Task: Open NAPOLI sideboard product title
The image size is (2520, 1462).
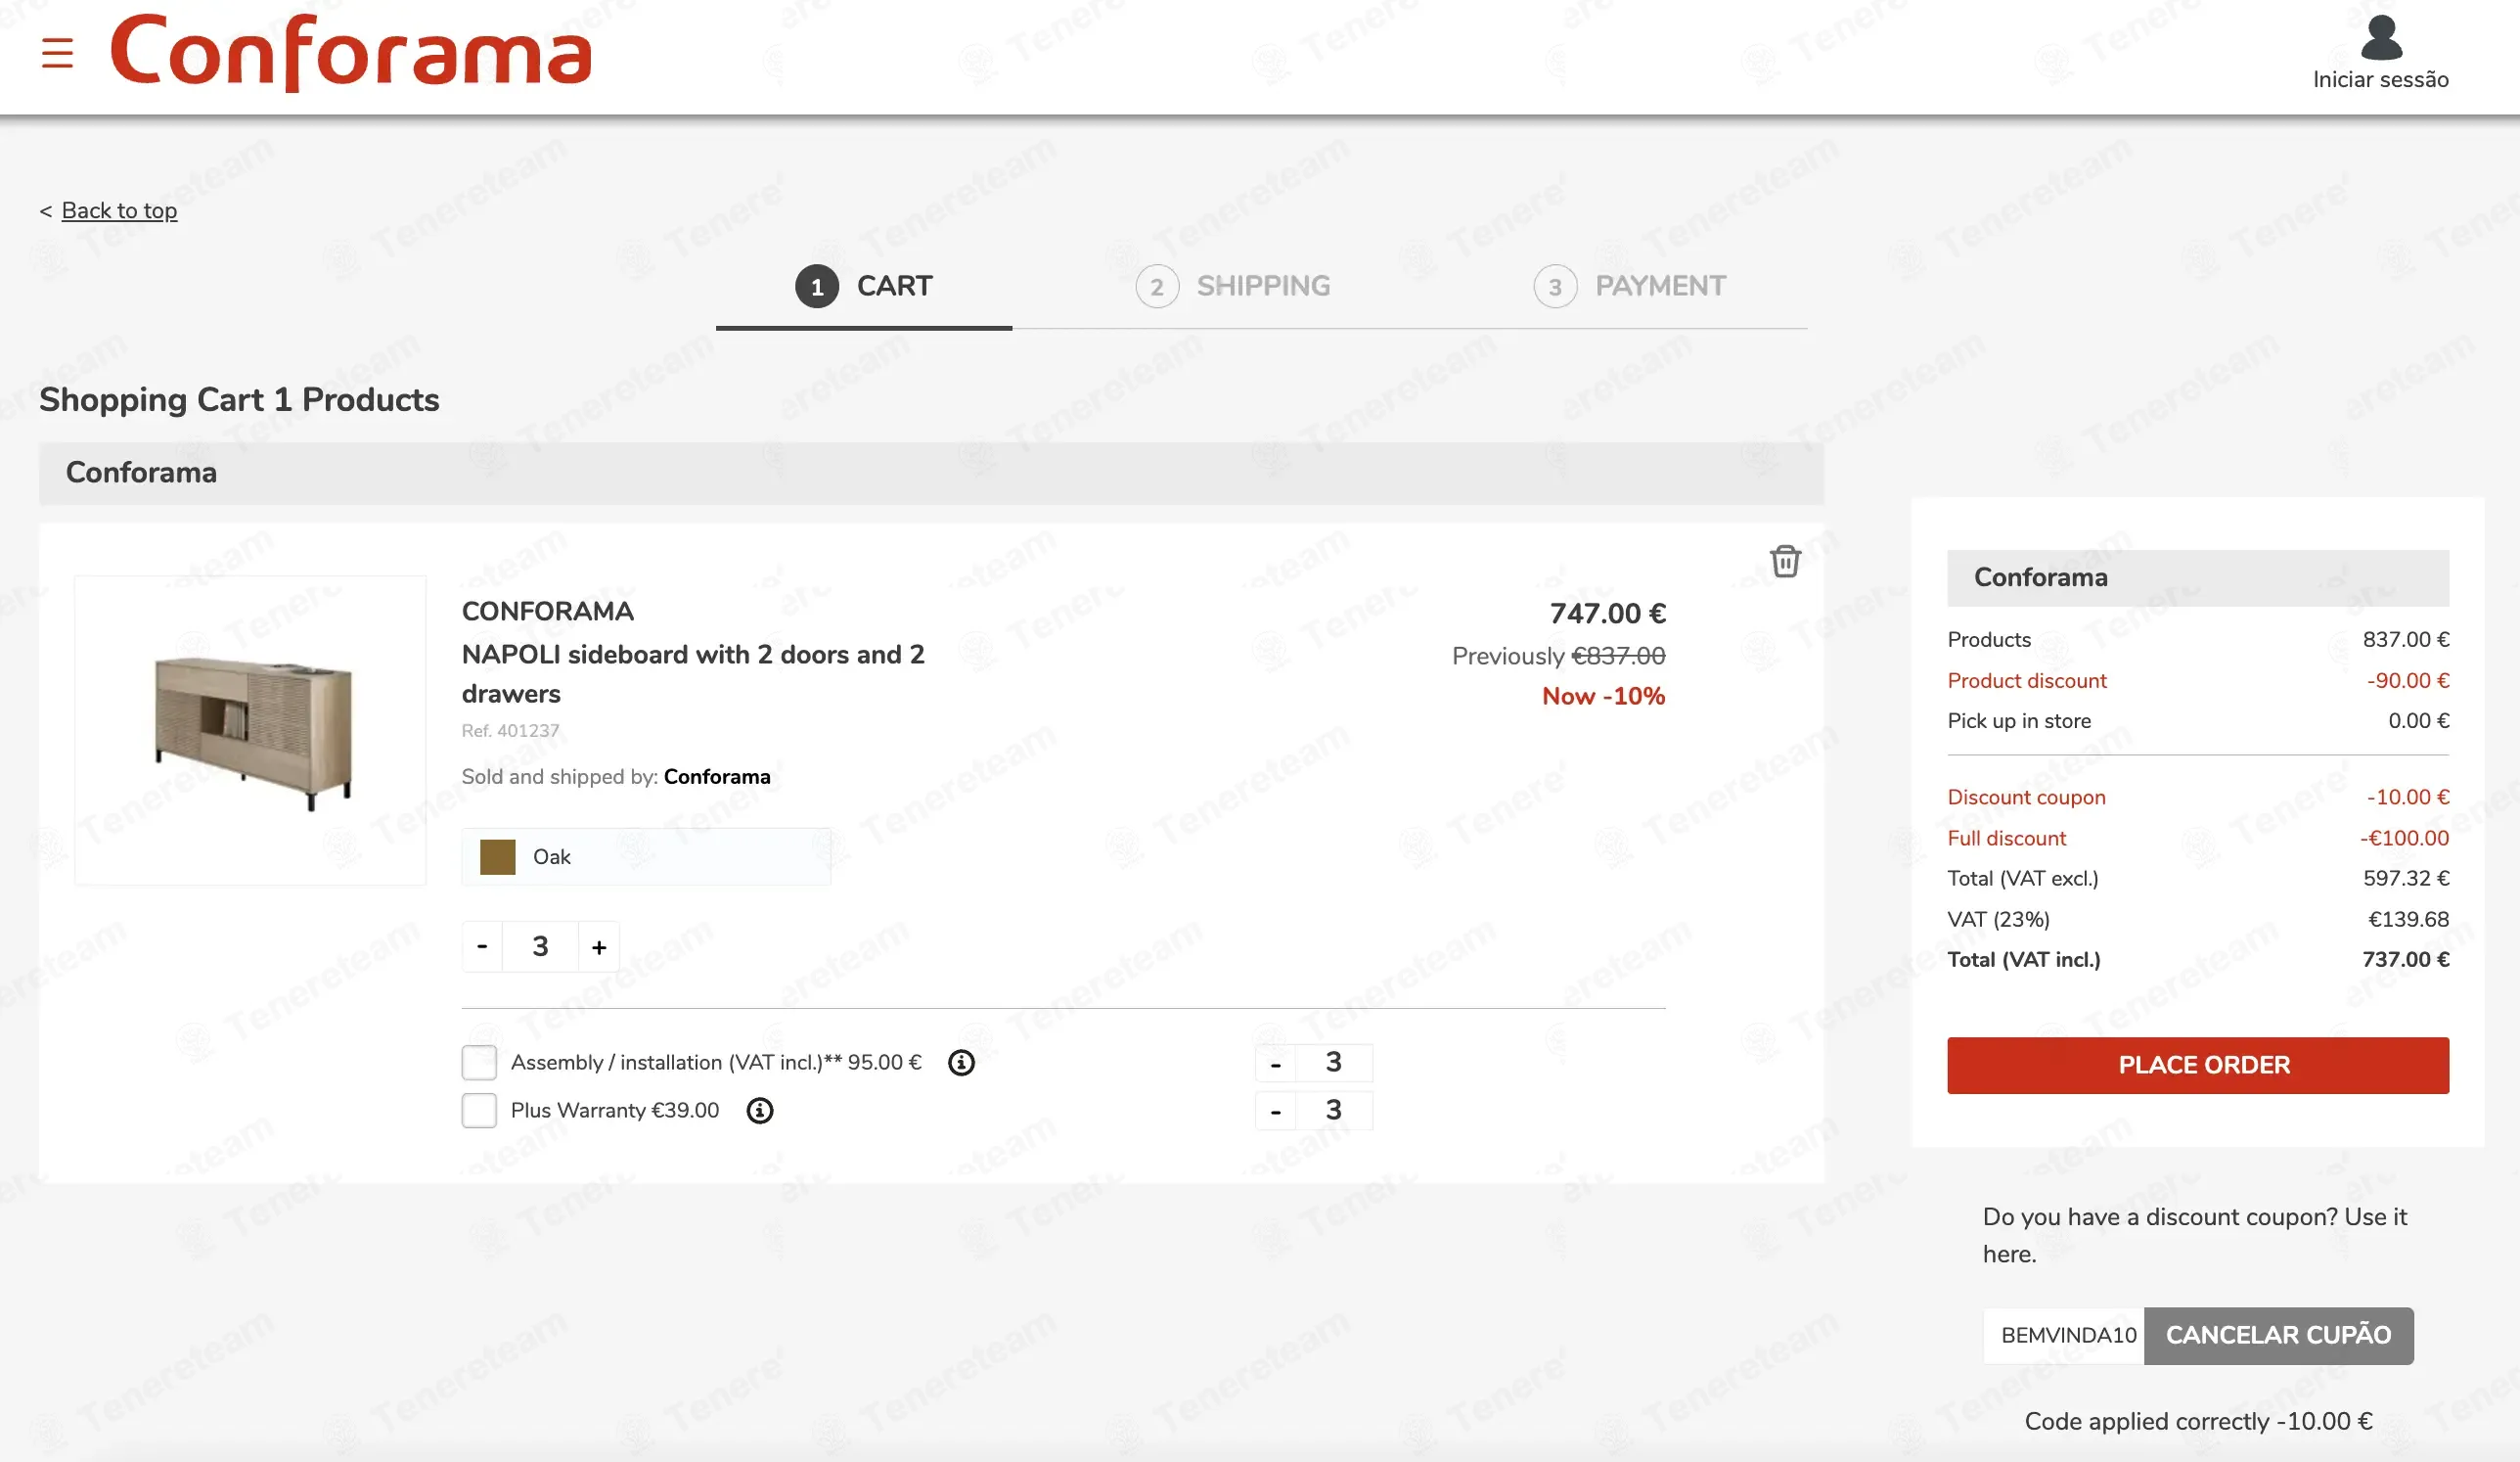Action: 693,674
